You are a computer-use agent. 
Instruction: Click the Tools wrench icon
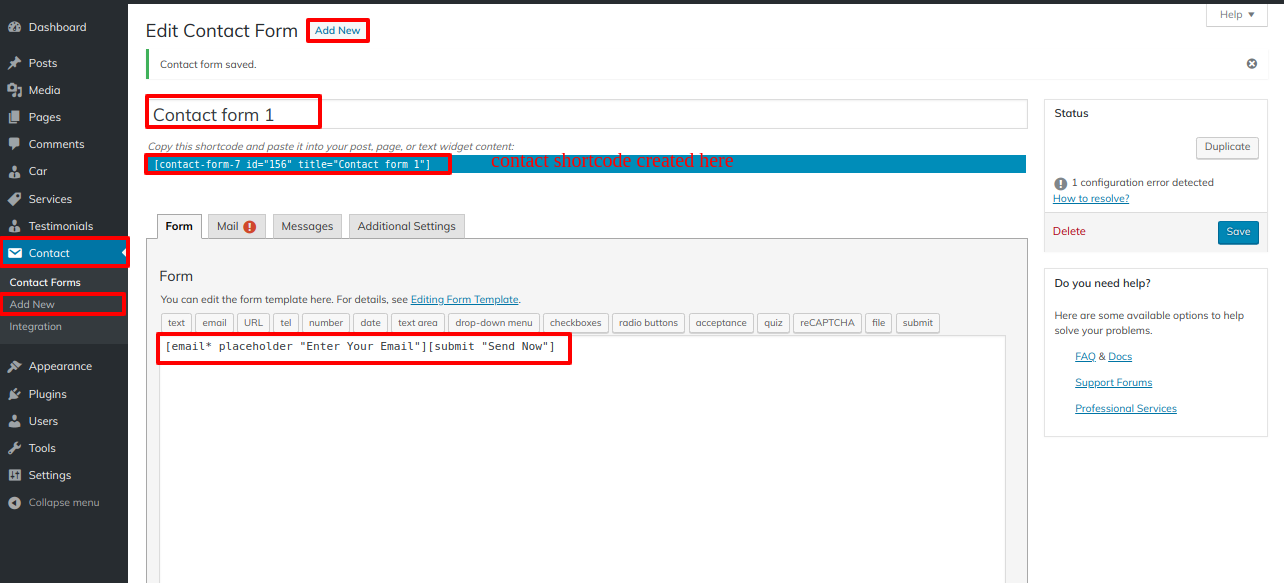(x=15, y=448)
